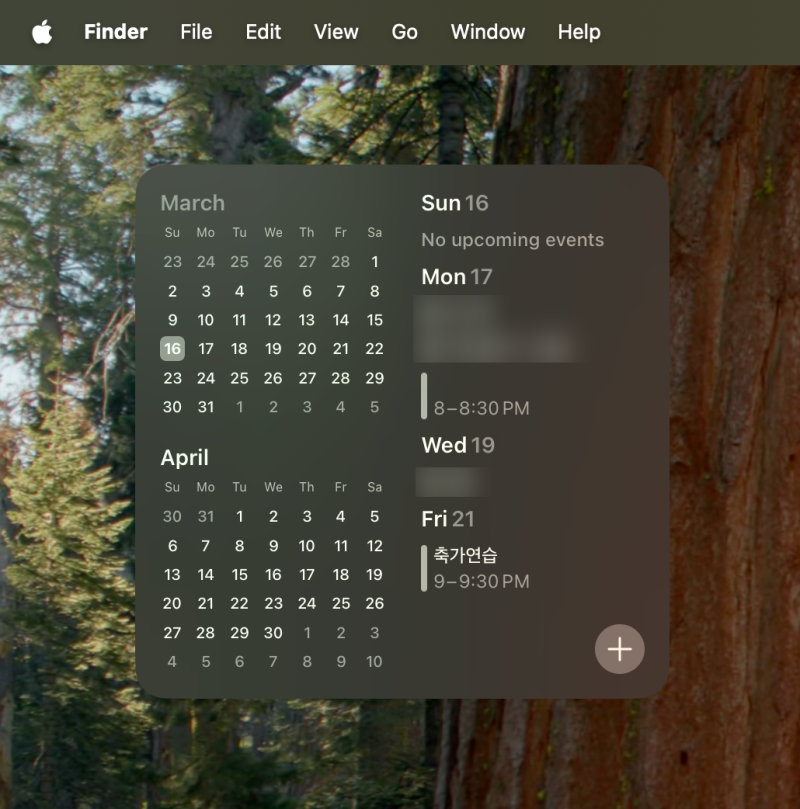Click the April month heading
The height and width of the screenshot is (809, 800).
(x=185, y=458)
